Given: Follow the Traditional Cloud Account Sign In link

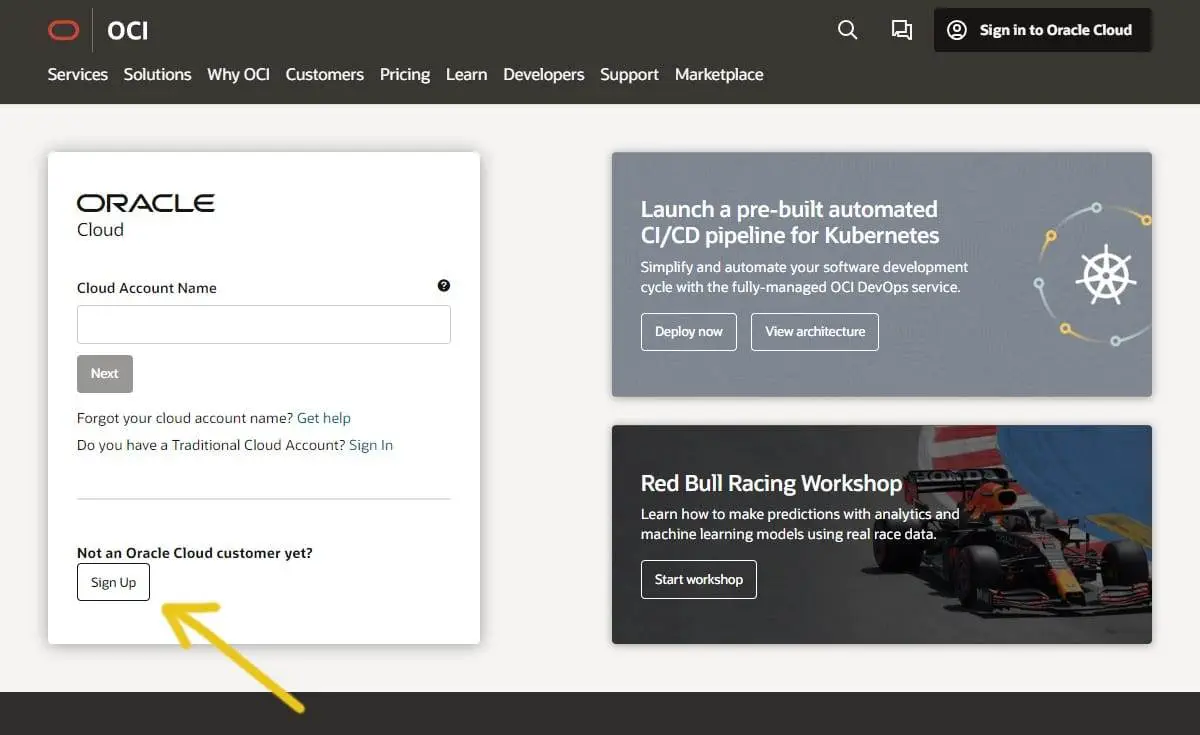Looking at the screenshot, I should pyautogui.click(x=371, y=445).
